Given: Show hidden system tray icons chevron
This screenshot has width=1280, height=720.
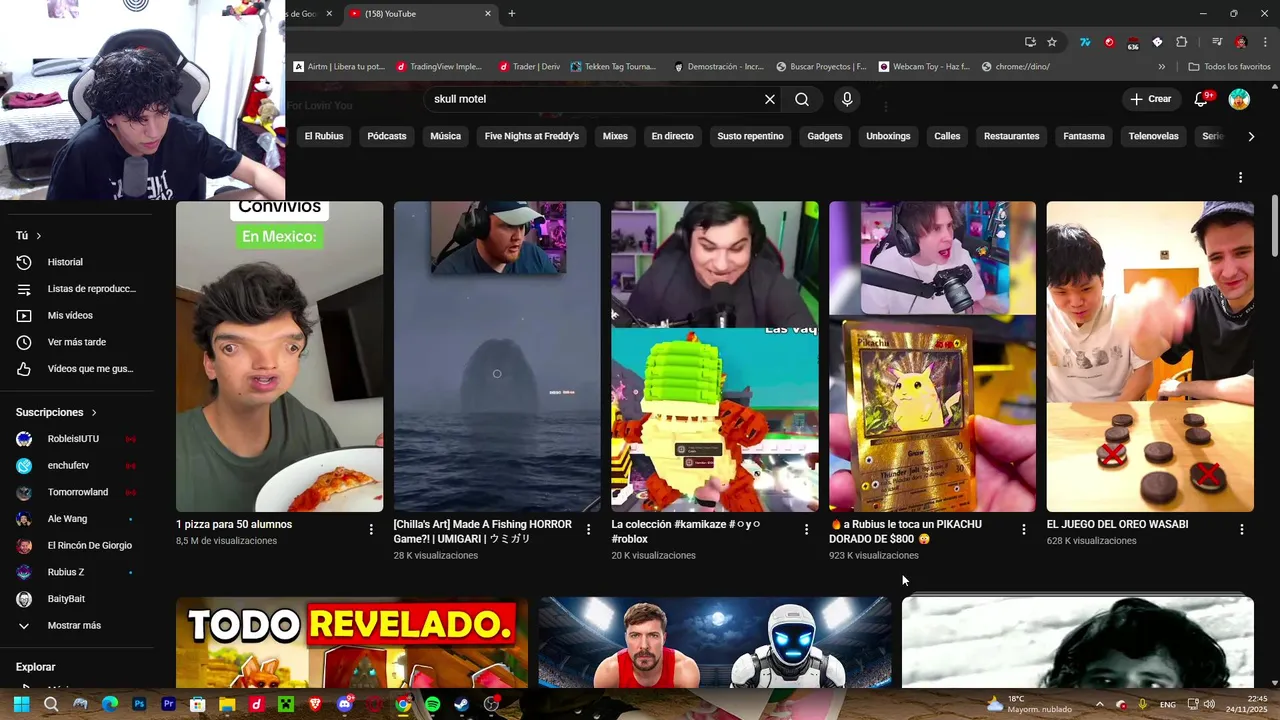Looking at the screenshot, I should point(1099,704).
